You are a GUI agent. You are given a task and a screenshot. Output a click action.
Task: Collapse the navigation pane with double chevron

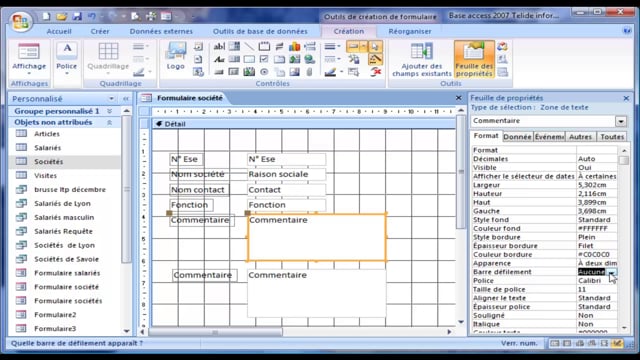[126, 99]
